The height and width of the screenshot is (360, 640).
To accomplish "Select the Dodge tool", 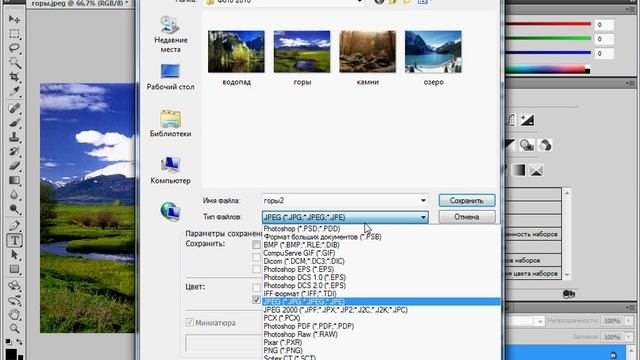I will pyautogui.click(x=14, y=209).
